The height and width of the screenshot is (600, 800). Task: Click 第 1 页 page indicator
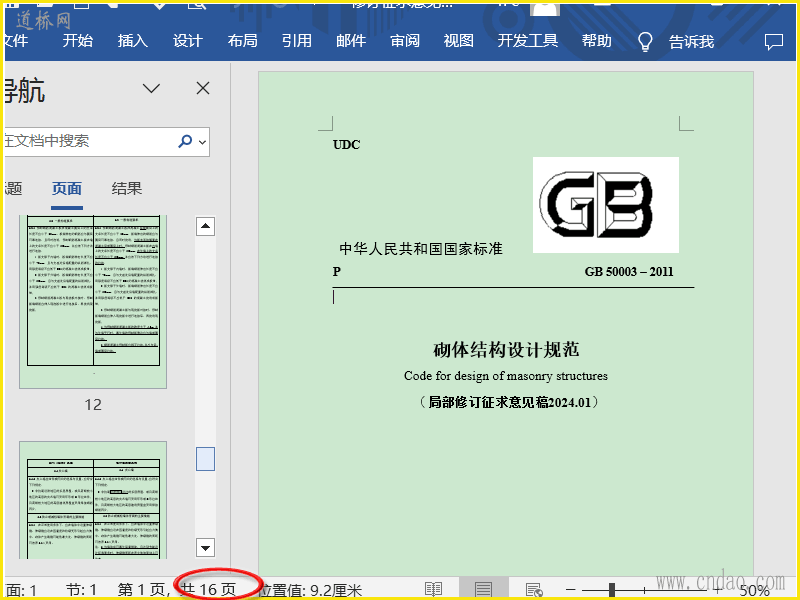(x=143, y=590)
